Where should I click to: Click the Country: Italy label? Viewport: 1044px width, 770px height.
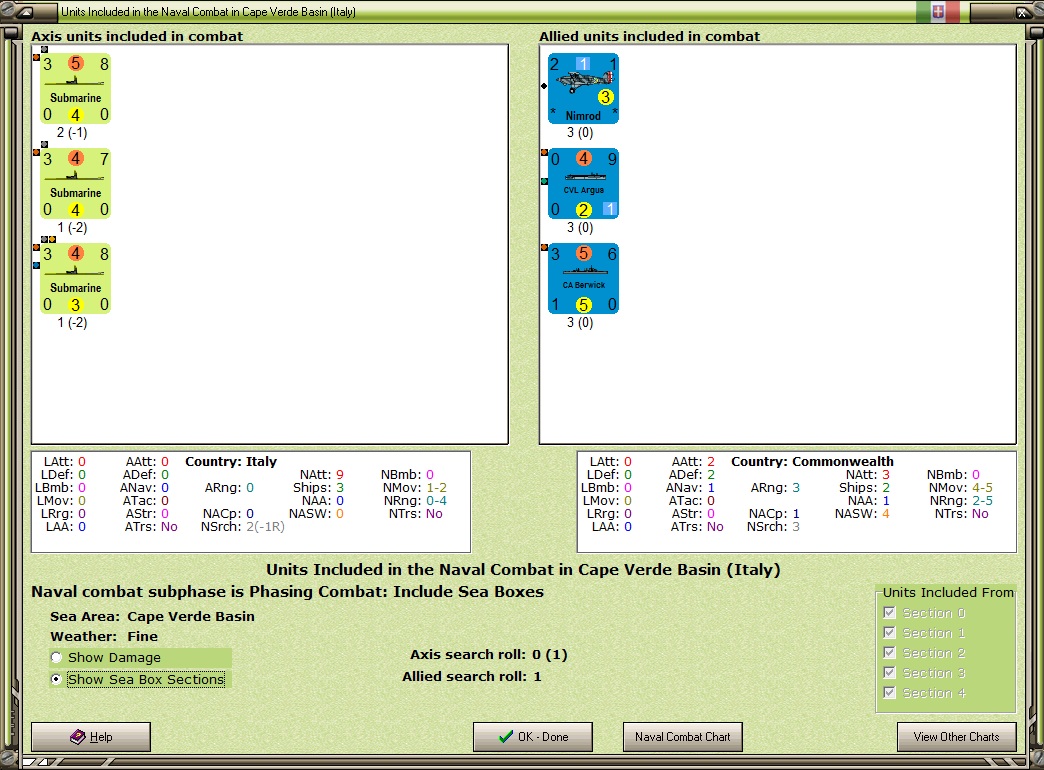tap(231, 462)
